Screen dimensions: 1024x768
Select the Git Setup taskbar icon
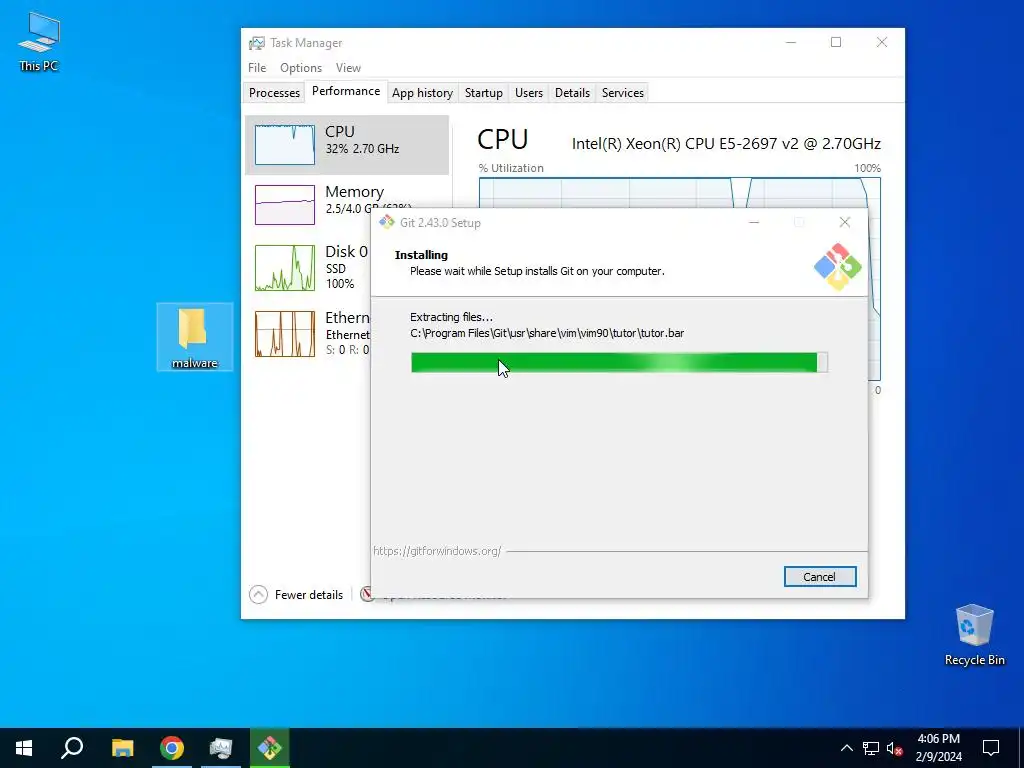[x=269, y=748]
